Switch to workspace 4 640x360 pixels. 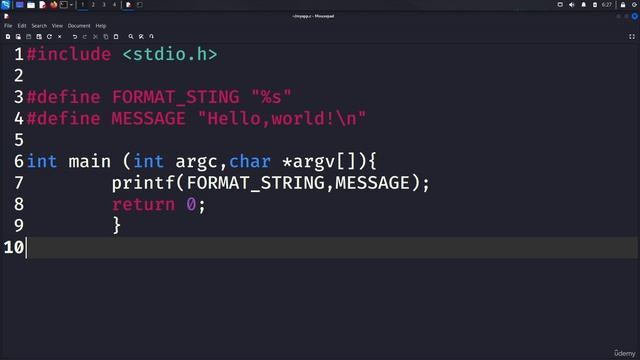click(114, 5)
